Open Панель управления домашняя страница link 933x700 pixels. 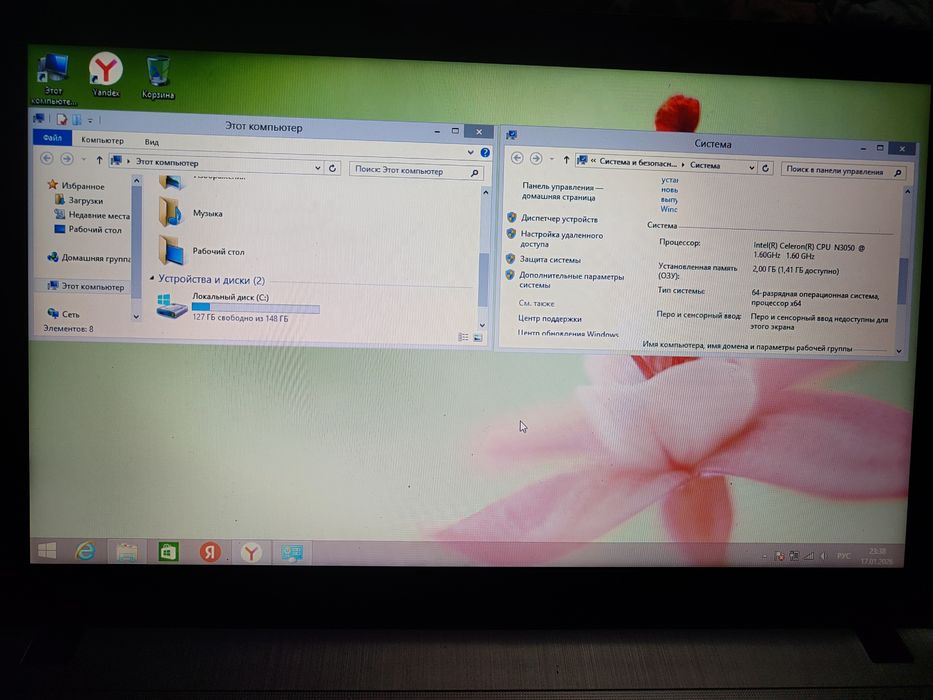click(x=561, y=192)
